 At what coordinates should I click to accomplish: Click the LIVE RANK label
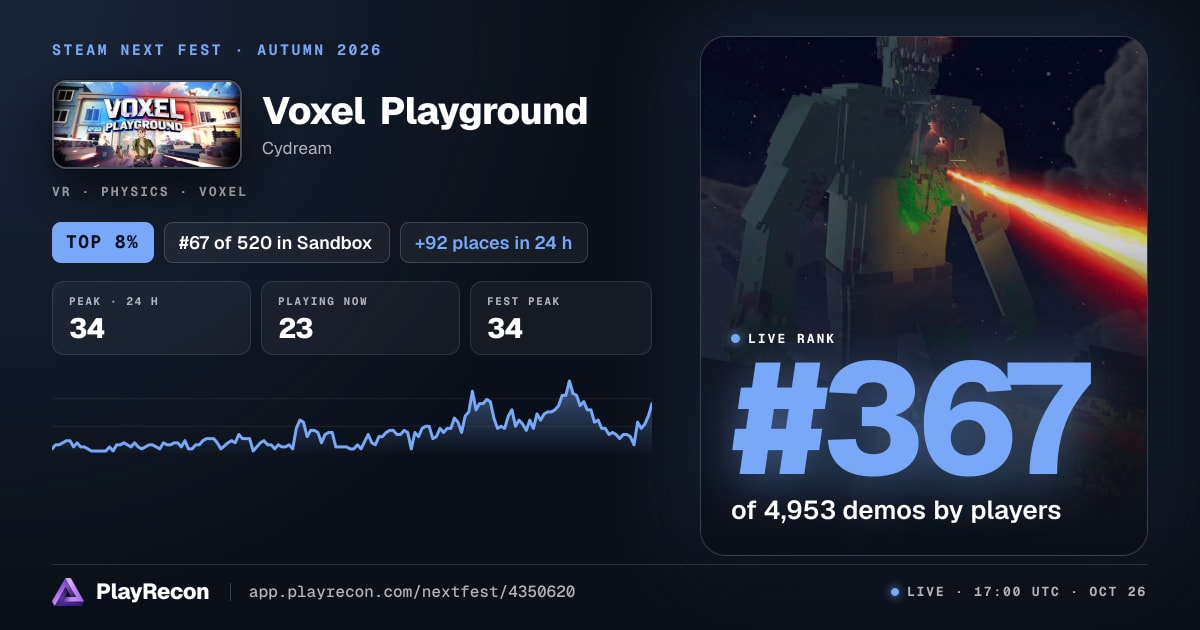(x=791, y=339)
